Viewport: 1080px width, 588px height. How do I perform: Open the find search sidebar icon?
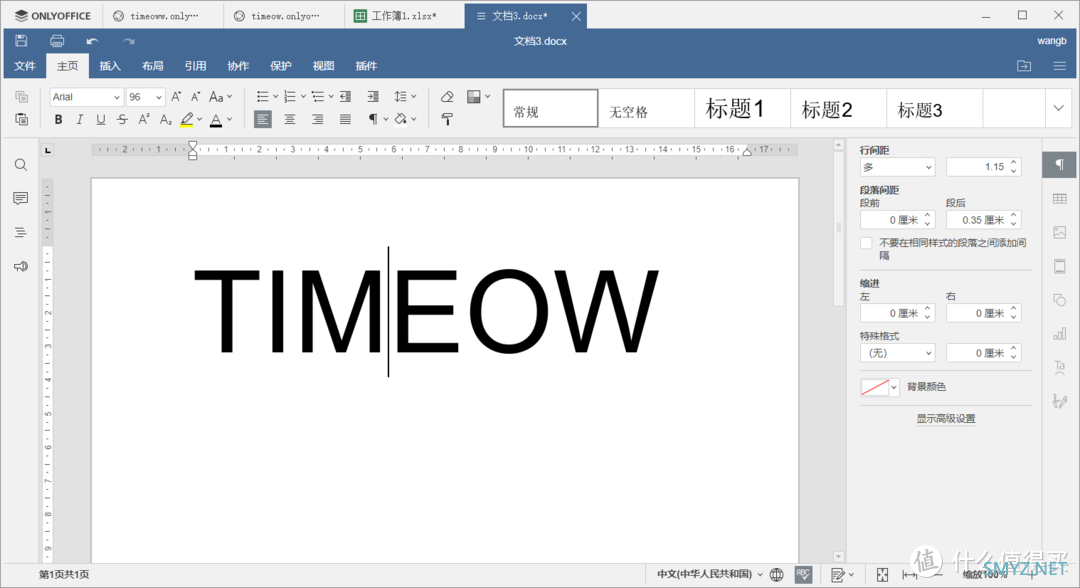point(21,165)
